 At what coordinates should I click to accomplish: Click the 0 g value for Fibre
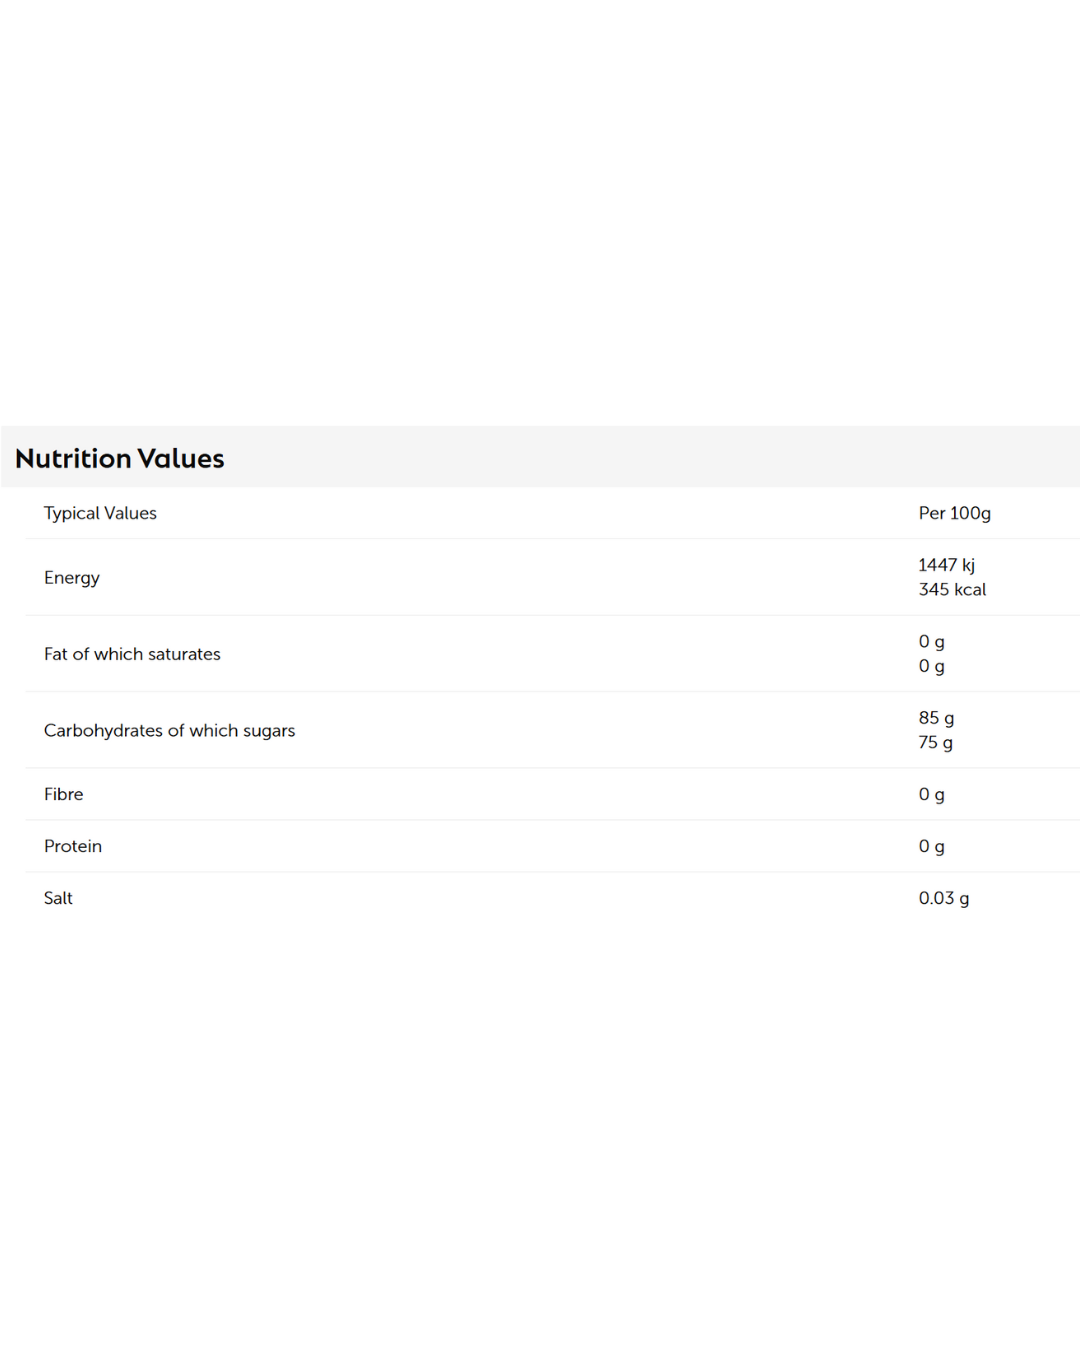pos(931,794)
